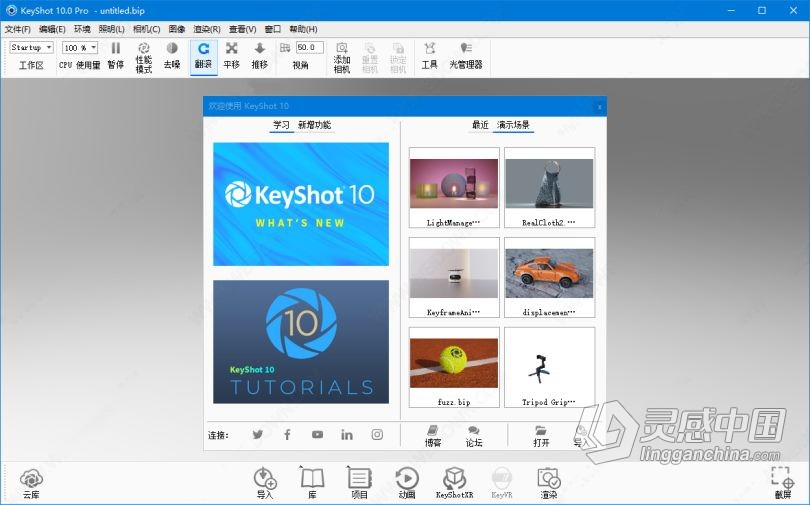Screen dimensions: 810x505
Task: Open the 动画 animation panel
Action: click(x=407, y=482)
